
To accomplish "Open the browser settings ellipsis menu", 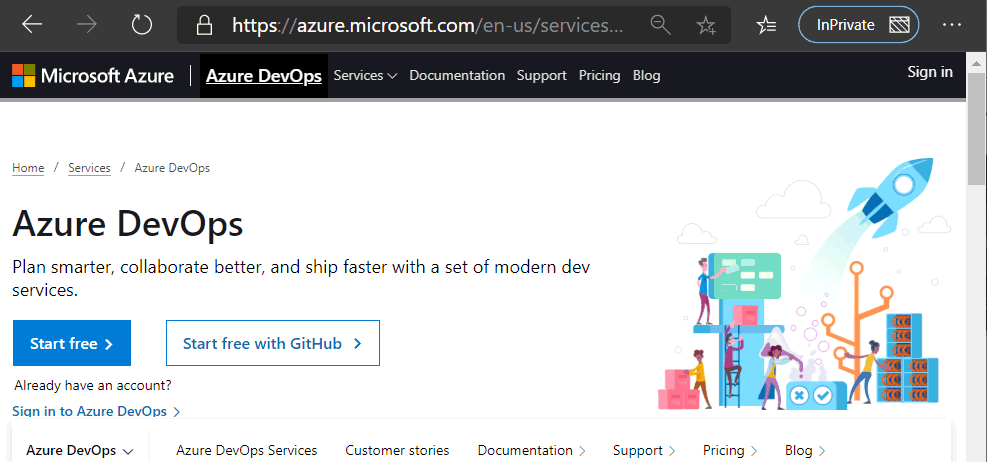I will (x=952, y=25).
